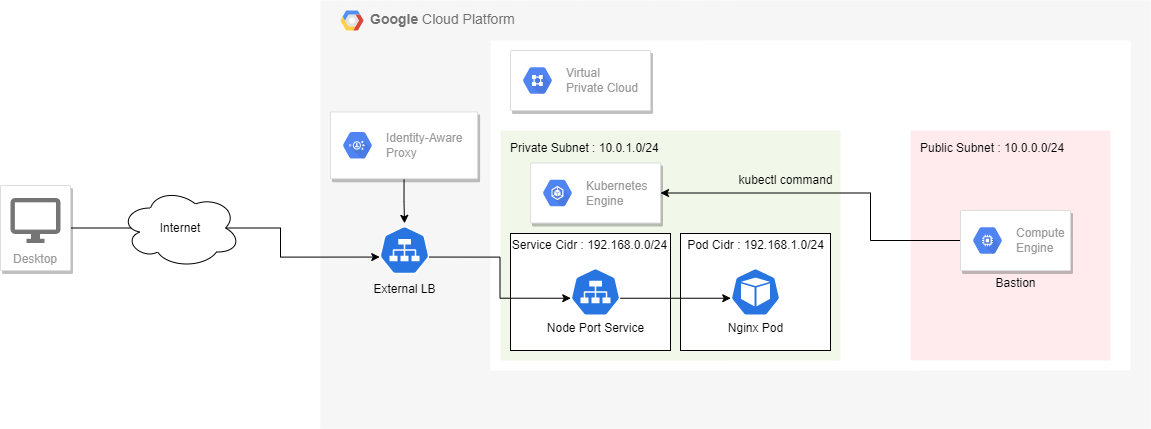Click the 'Nginx Pod' caption
The height and width of the screenshot is (429, 1151).
point(755,328)
